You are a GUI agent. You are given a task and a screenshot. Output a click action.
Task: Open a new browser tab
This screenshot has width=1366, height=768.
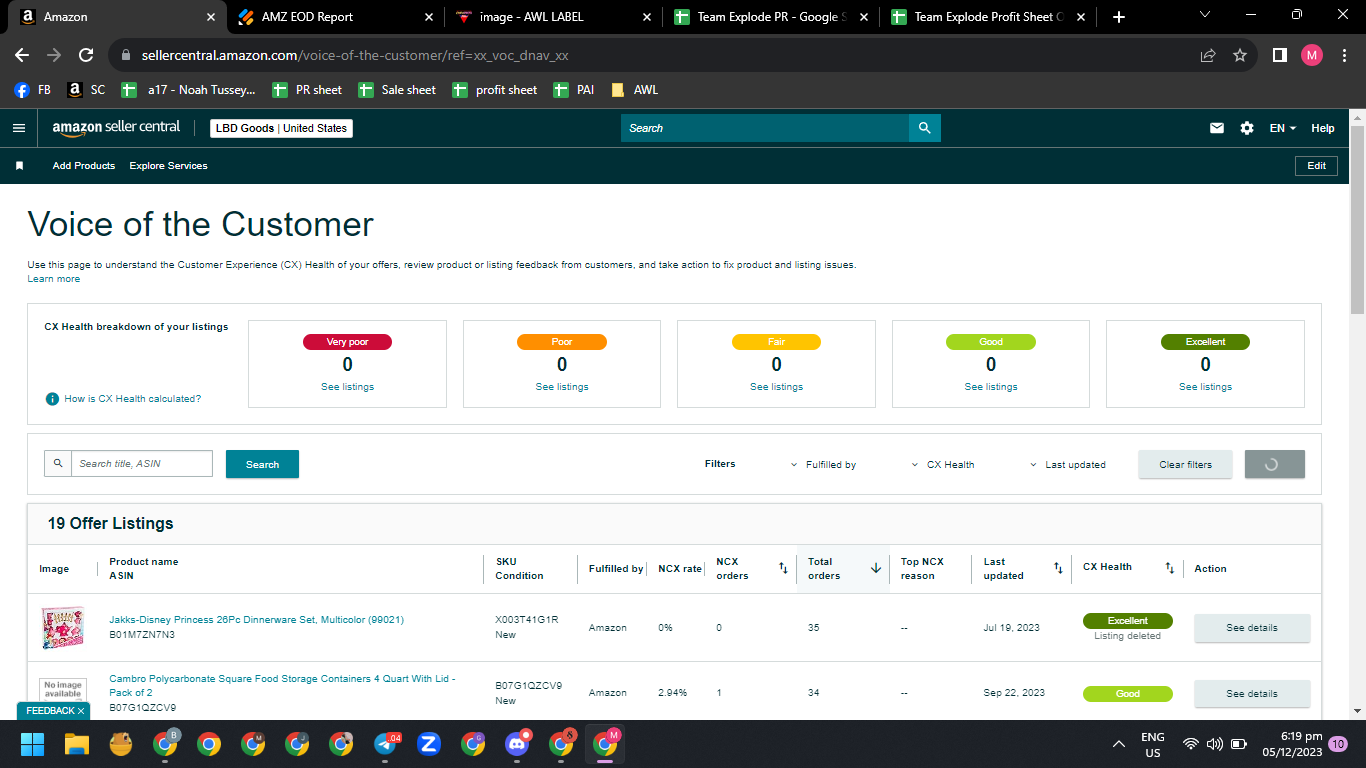tap(1119, 17)
